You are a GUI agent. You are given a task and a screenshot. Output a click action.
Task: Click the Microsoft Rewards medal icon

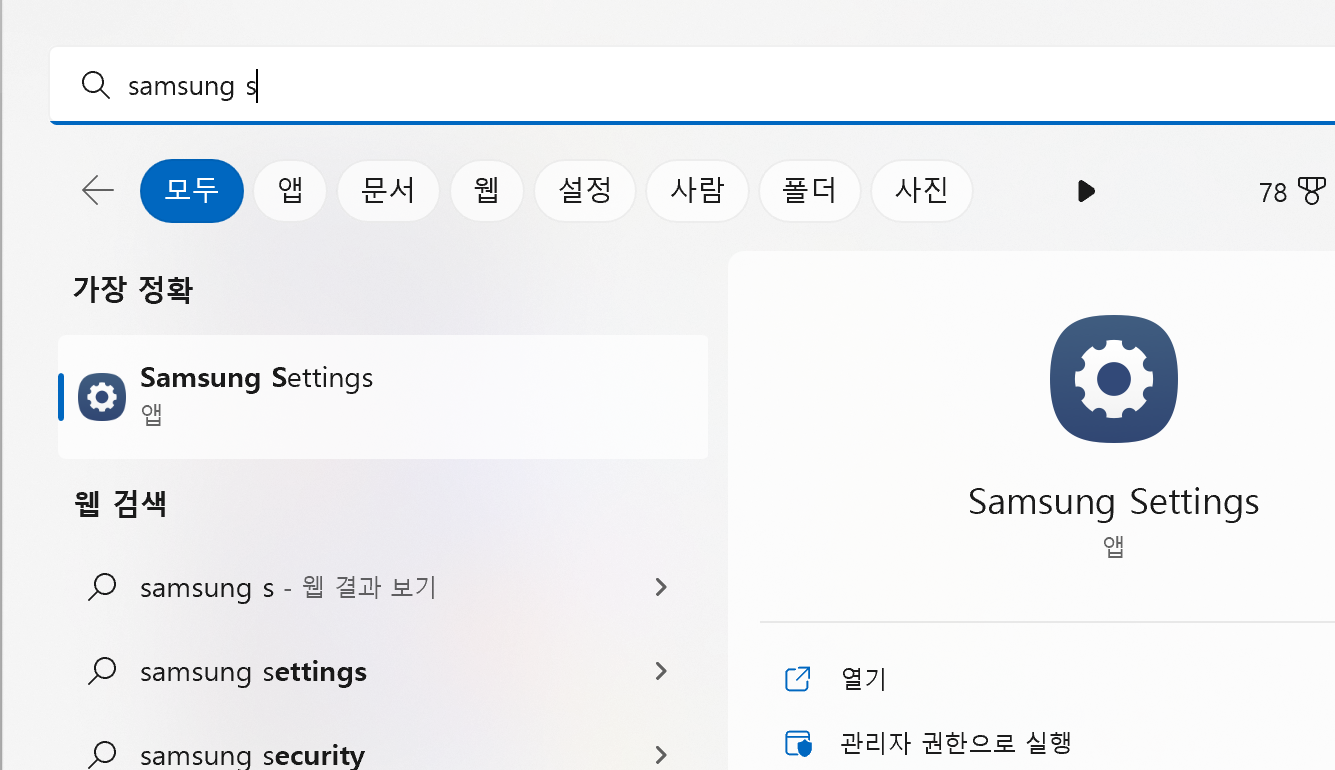click(x=1313, y=190)
